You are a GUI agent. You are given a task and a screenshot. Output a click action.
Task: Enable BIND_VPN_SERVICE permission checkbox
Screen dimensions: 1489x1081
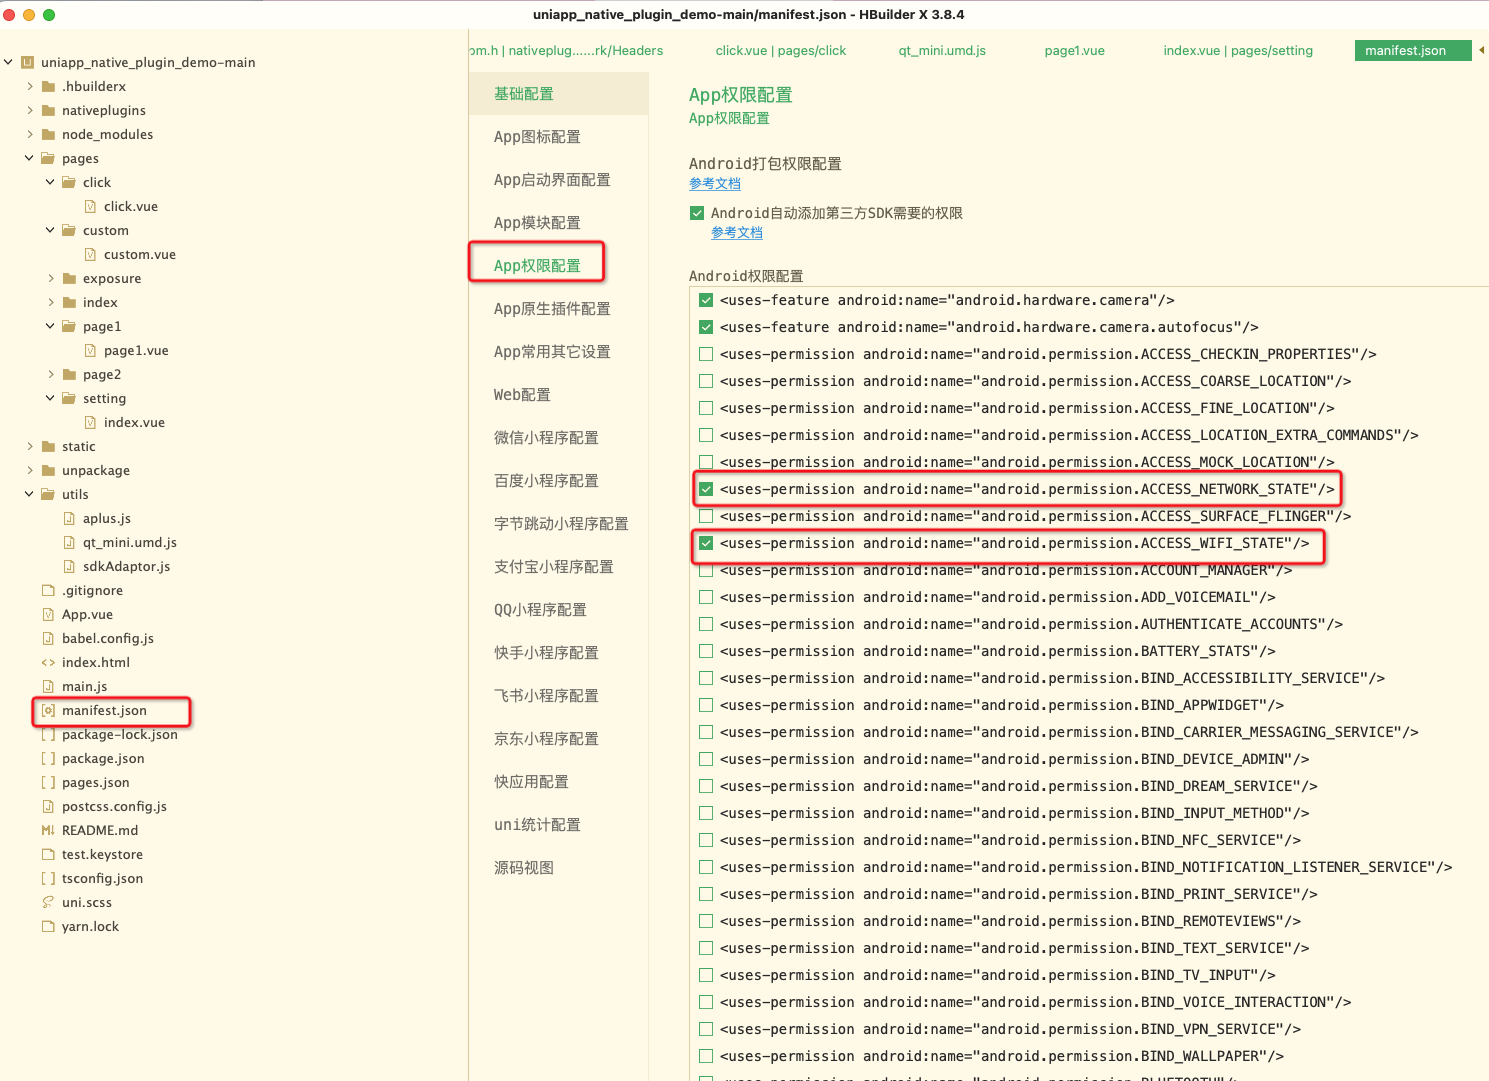coord(706,1029)
